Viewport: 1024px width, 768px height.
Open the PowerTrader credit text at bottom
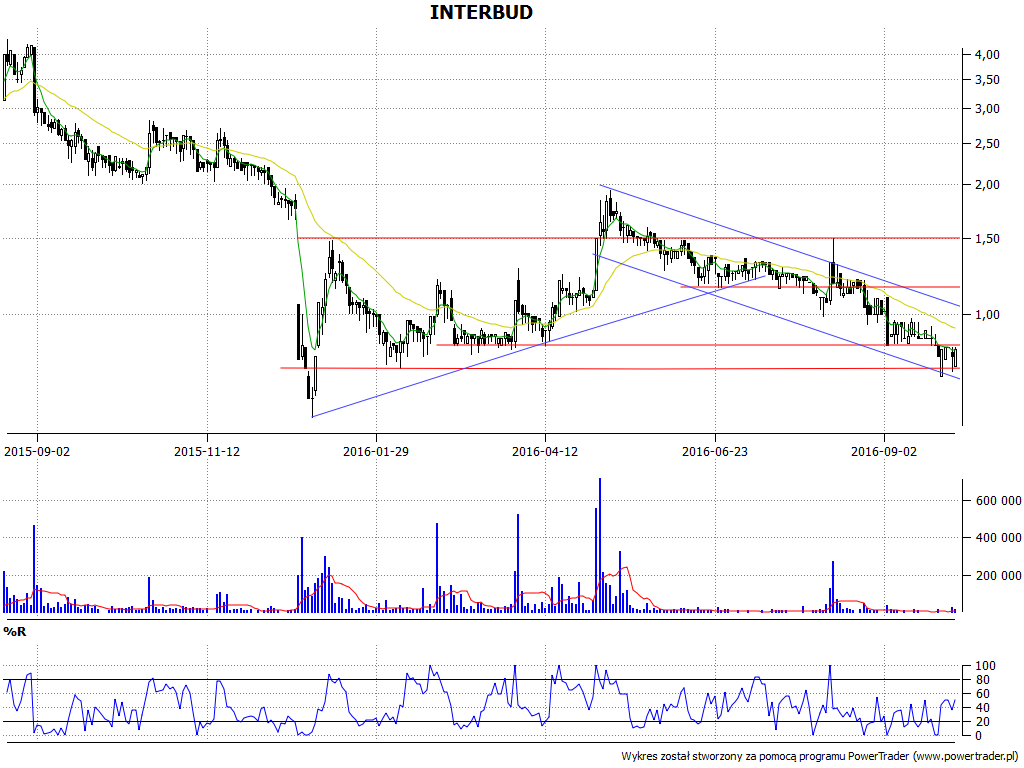(820, 756)
